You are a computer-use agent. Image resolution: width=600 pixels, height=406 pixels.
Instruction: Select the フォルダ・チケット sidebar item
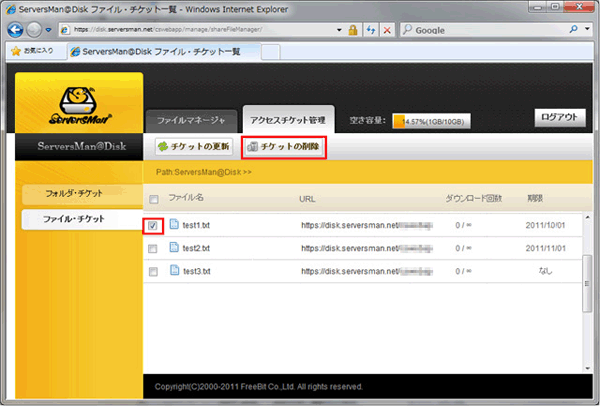pos(74,191)
